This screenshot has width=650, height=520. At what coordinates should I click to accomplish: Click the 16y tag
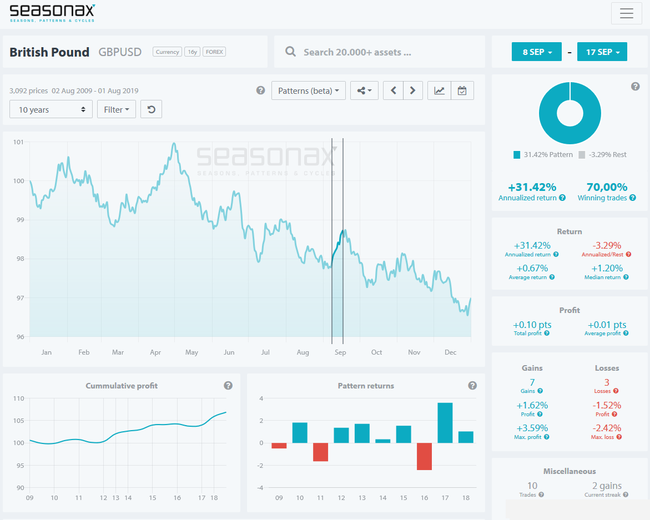[x=192, y=52]
